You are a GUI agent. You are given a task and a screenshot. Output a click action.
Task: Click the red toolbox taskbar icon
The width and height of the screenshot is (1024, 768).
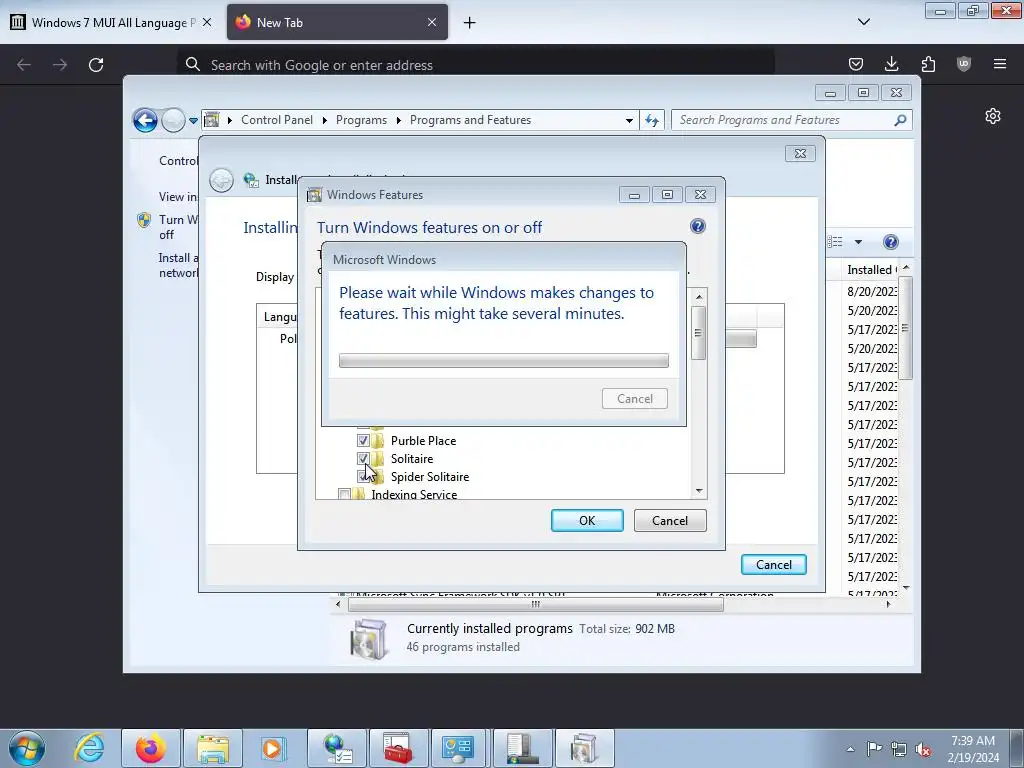point(398,748)
